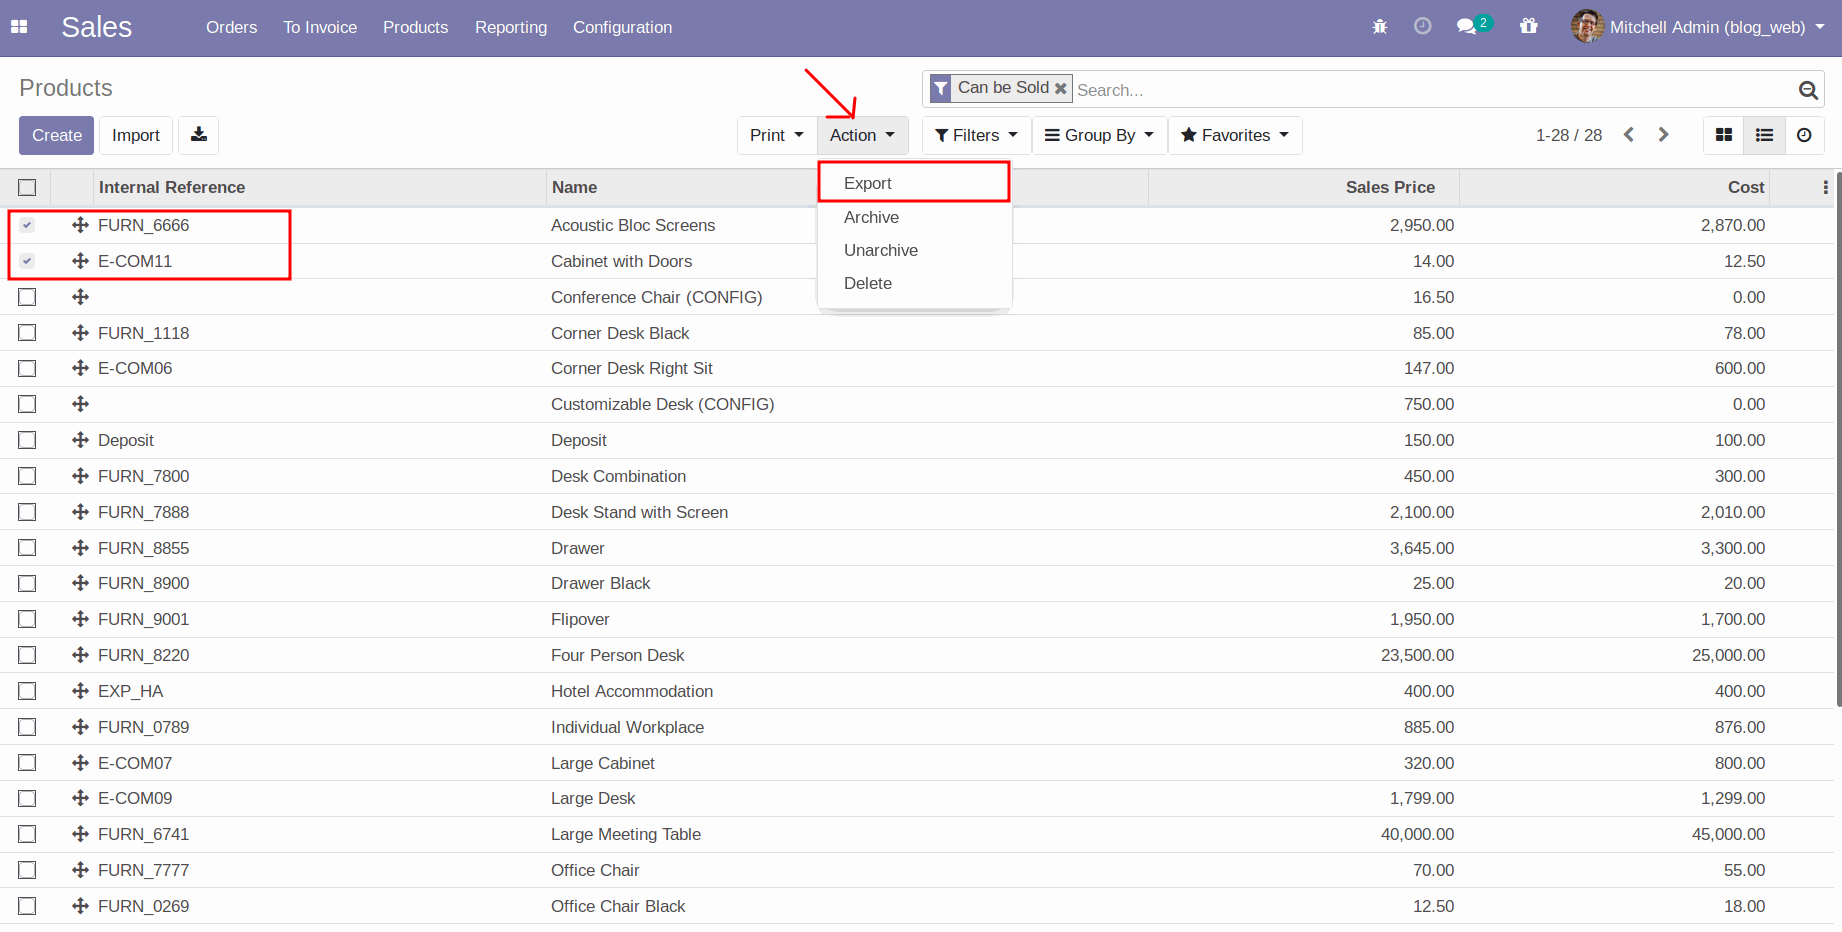Click the download export-all icon
This screenshot has height=932, width=1842.
pyautogui.click(x=199, y=135)
